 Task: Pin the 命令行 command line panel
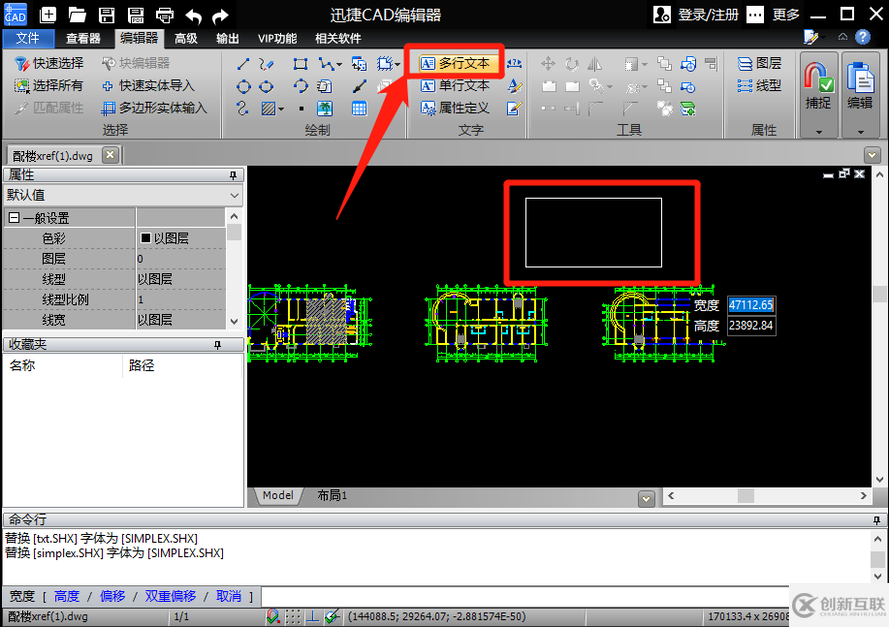[x=877, y=520]
